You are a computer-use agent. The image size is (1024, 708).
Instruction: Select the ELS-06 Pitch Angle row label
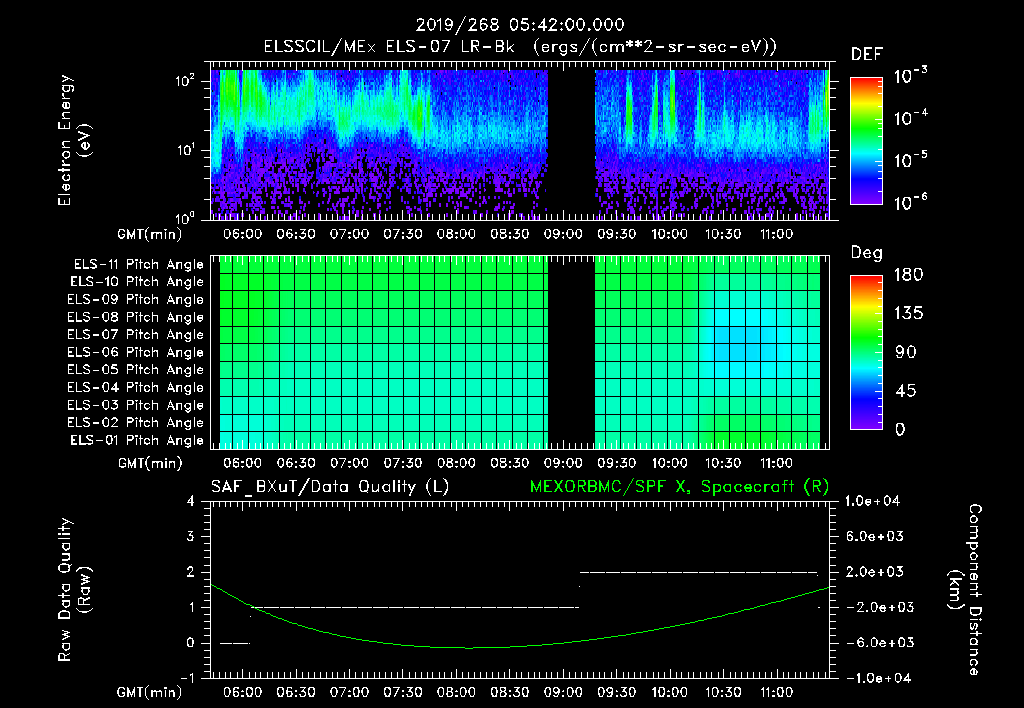coord(135,353)
